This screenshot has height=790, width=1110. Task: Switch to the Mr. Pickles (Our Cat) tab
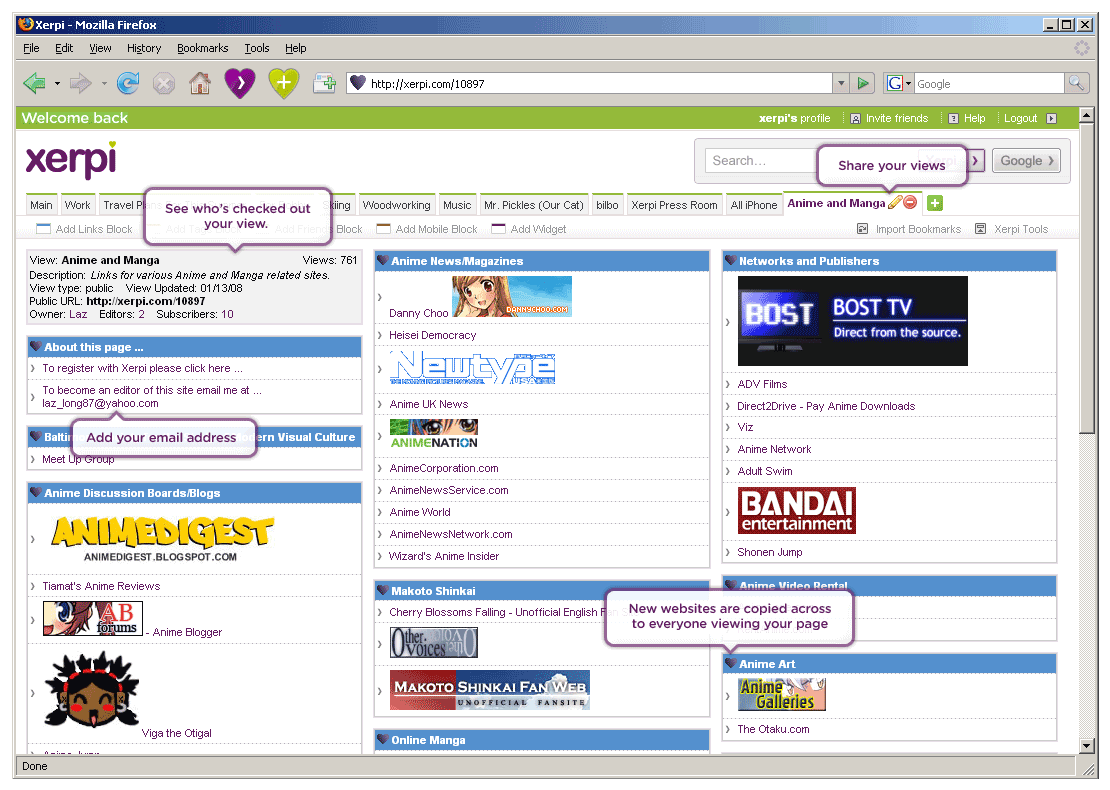534,205
